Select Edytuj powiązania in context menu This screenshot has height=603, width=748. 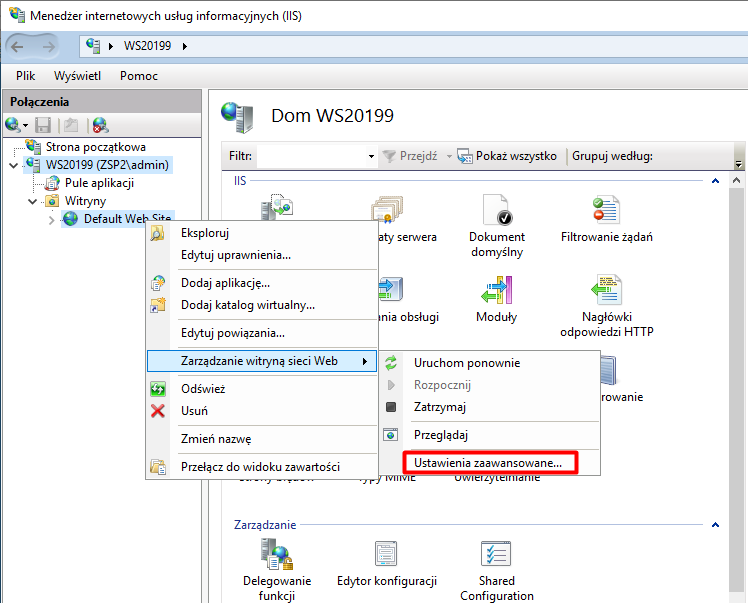click(x=232, y=333)
